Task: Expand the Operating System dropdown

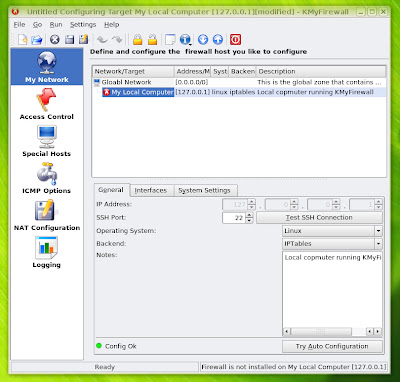Action: pyautogui.click(x=378, y=231)
